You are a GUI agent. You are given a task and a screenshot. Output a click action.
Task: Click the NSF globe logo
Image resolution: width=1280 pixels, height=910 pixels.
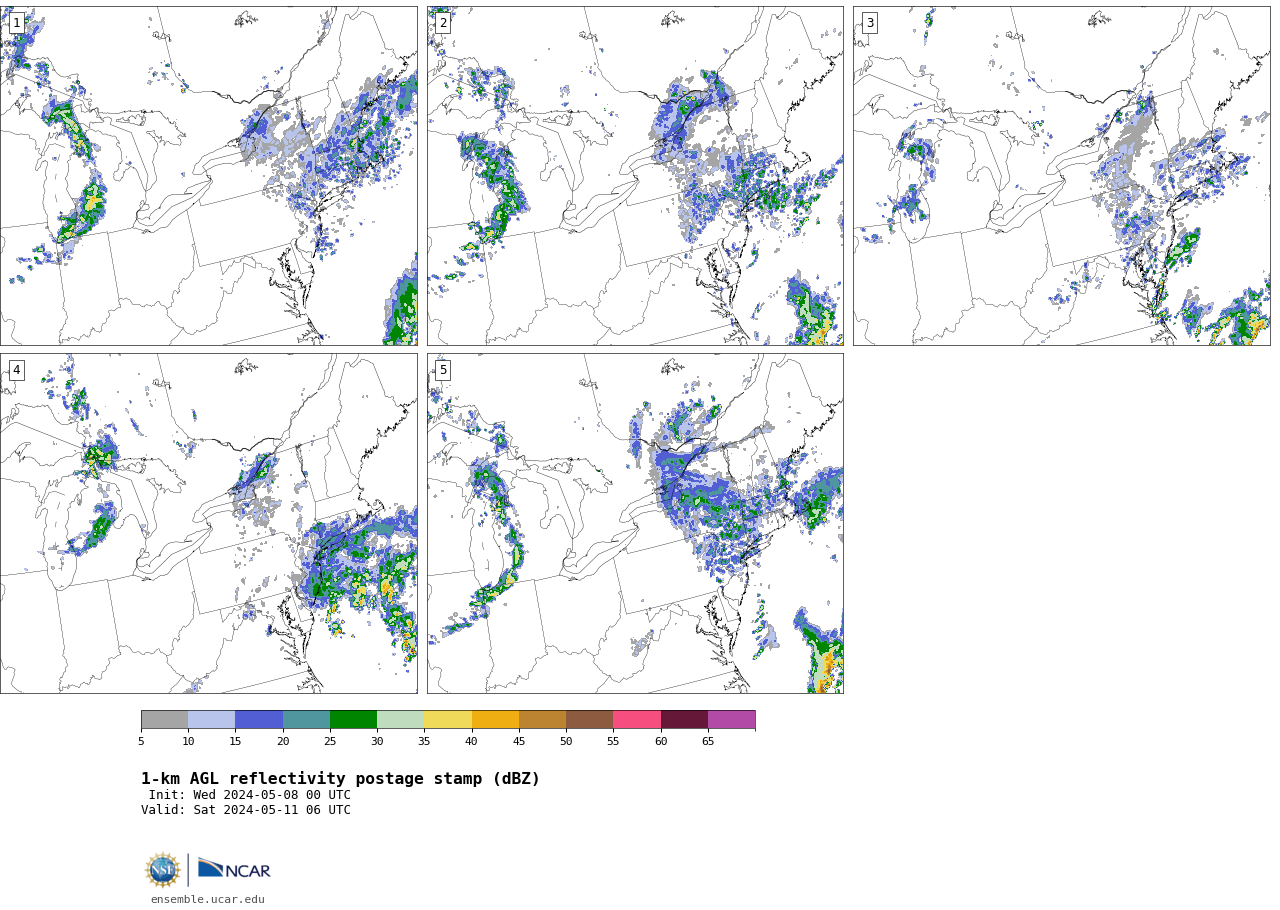(163, 870)
